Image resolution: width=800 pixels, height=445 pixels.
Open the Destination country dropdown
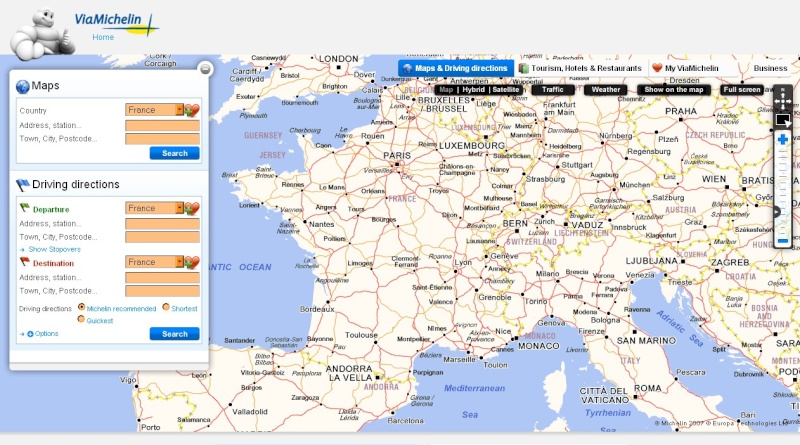(154, 262)
